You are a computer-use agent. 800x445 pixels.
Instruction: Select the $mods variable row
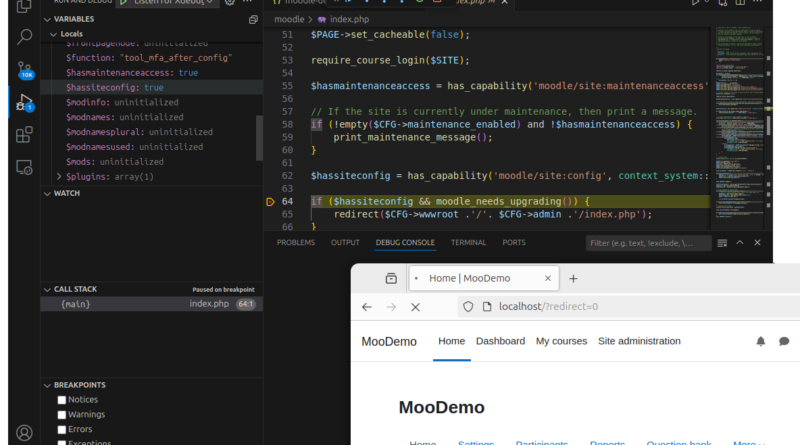pyautogui.click(x=152, y=161)
